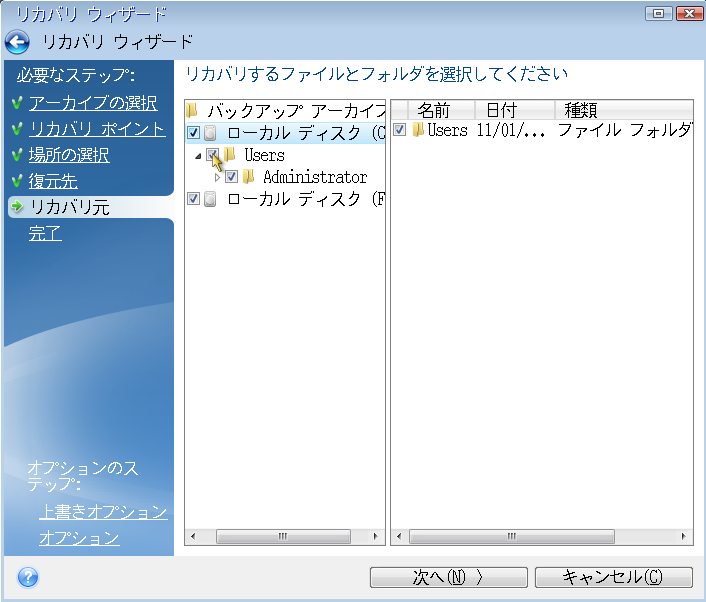Click the Local Disk (C) drive icon
The height and width of the screenshot is (602, 706).
coord(210,133)
